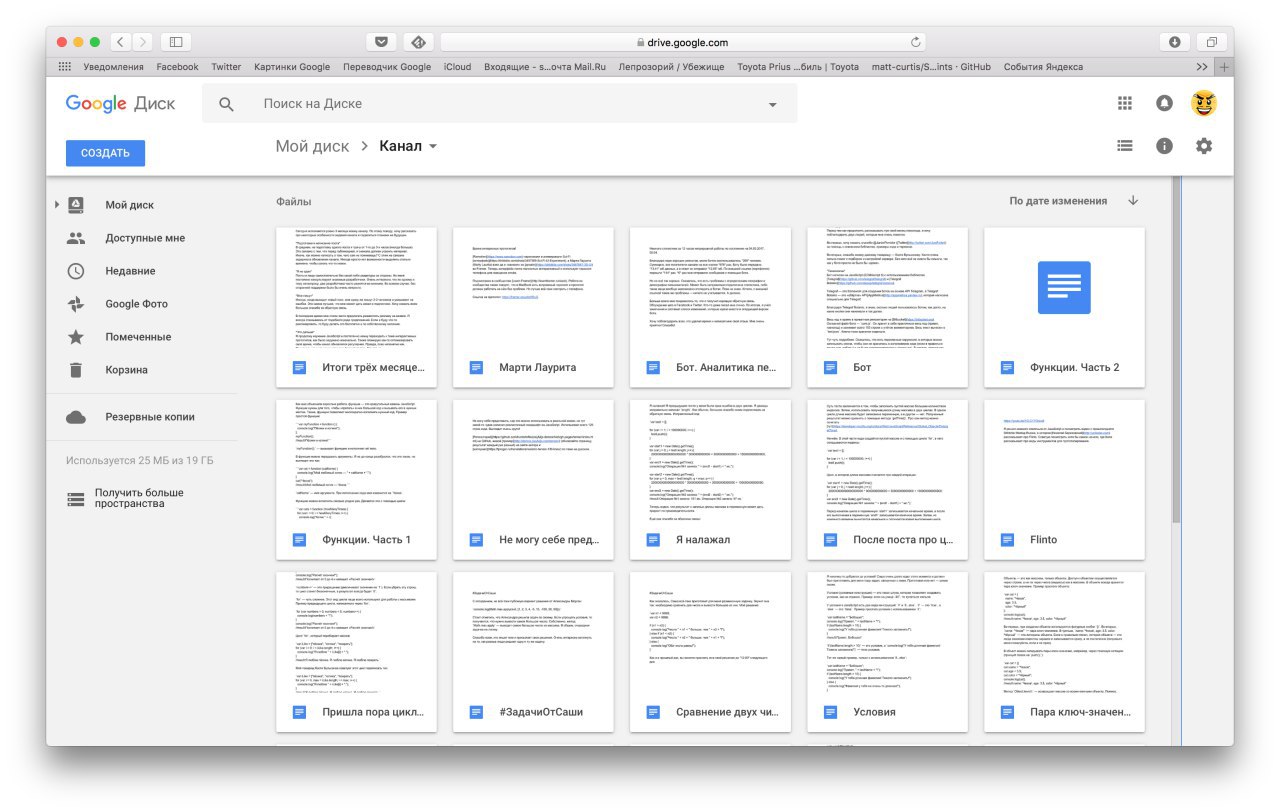Open the Канал folder dropdown
This screenshot has height=812, width=1280.
[x=408, y=146]
